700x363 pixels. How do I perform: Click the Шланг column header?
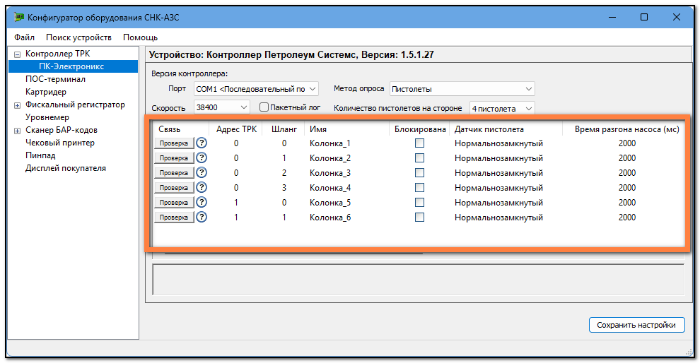coord(284,129)
